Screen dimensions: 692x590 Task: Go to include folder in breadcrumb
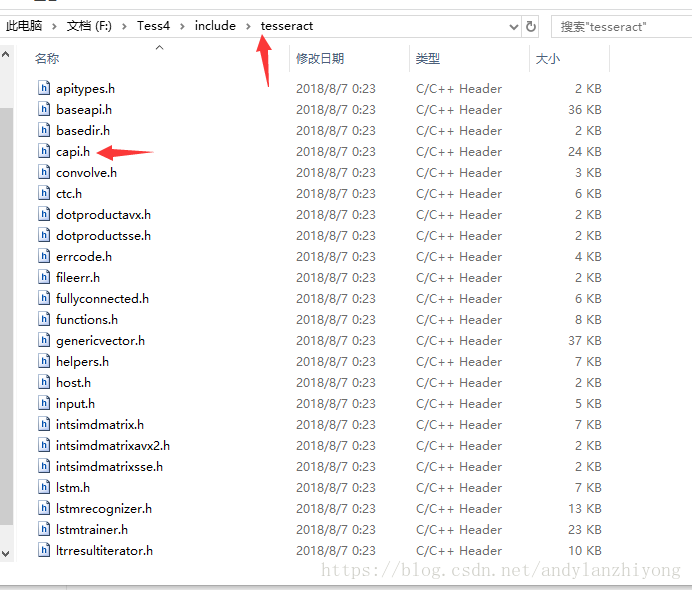[215, 26]
